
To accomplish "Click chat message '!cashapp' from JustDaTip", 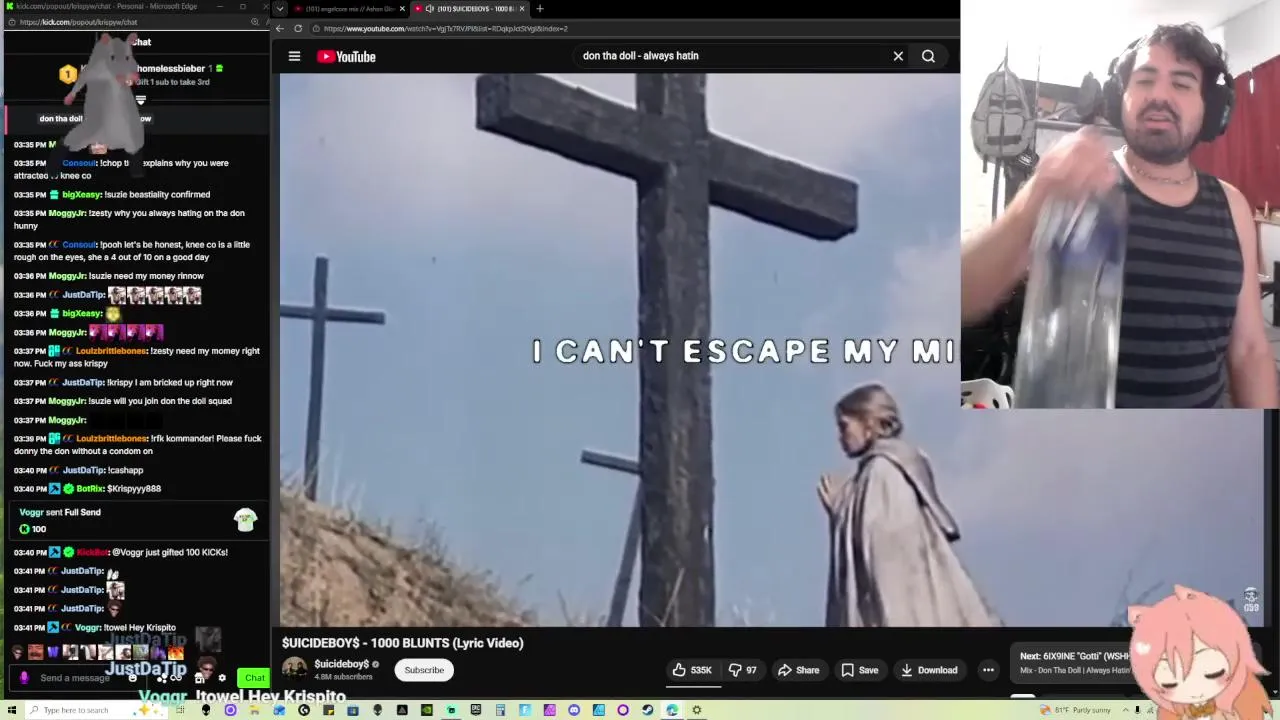I will click(x=126, y=470).
